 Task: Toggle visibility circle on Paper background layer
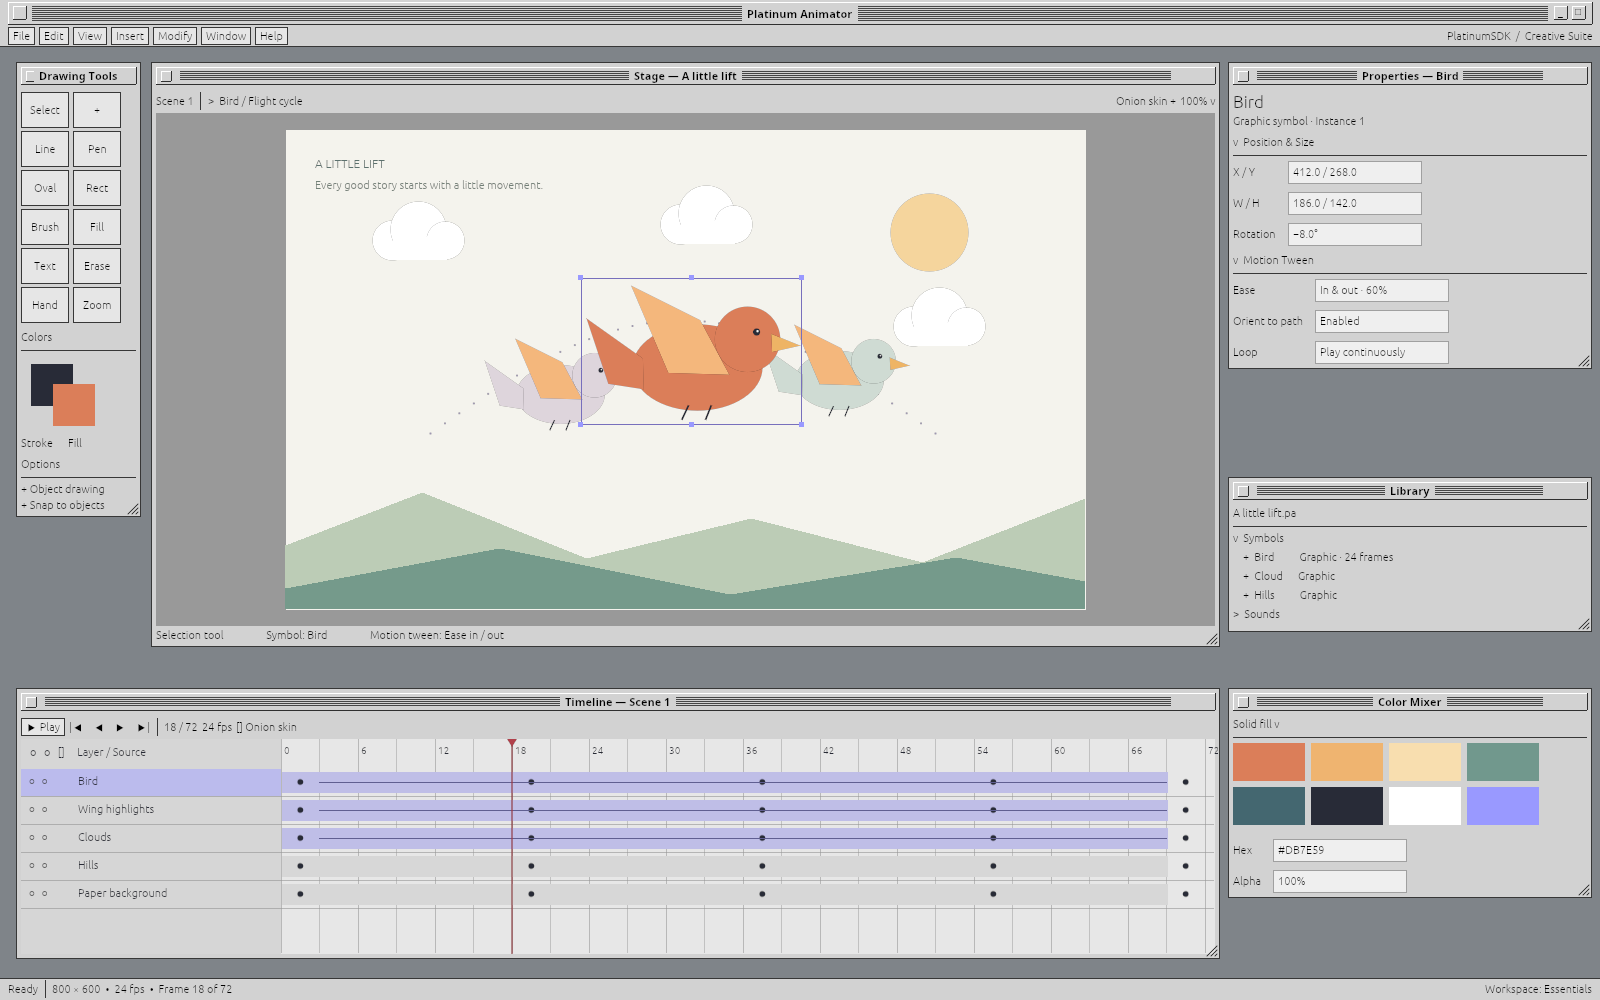[32, 894]
